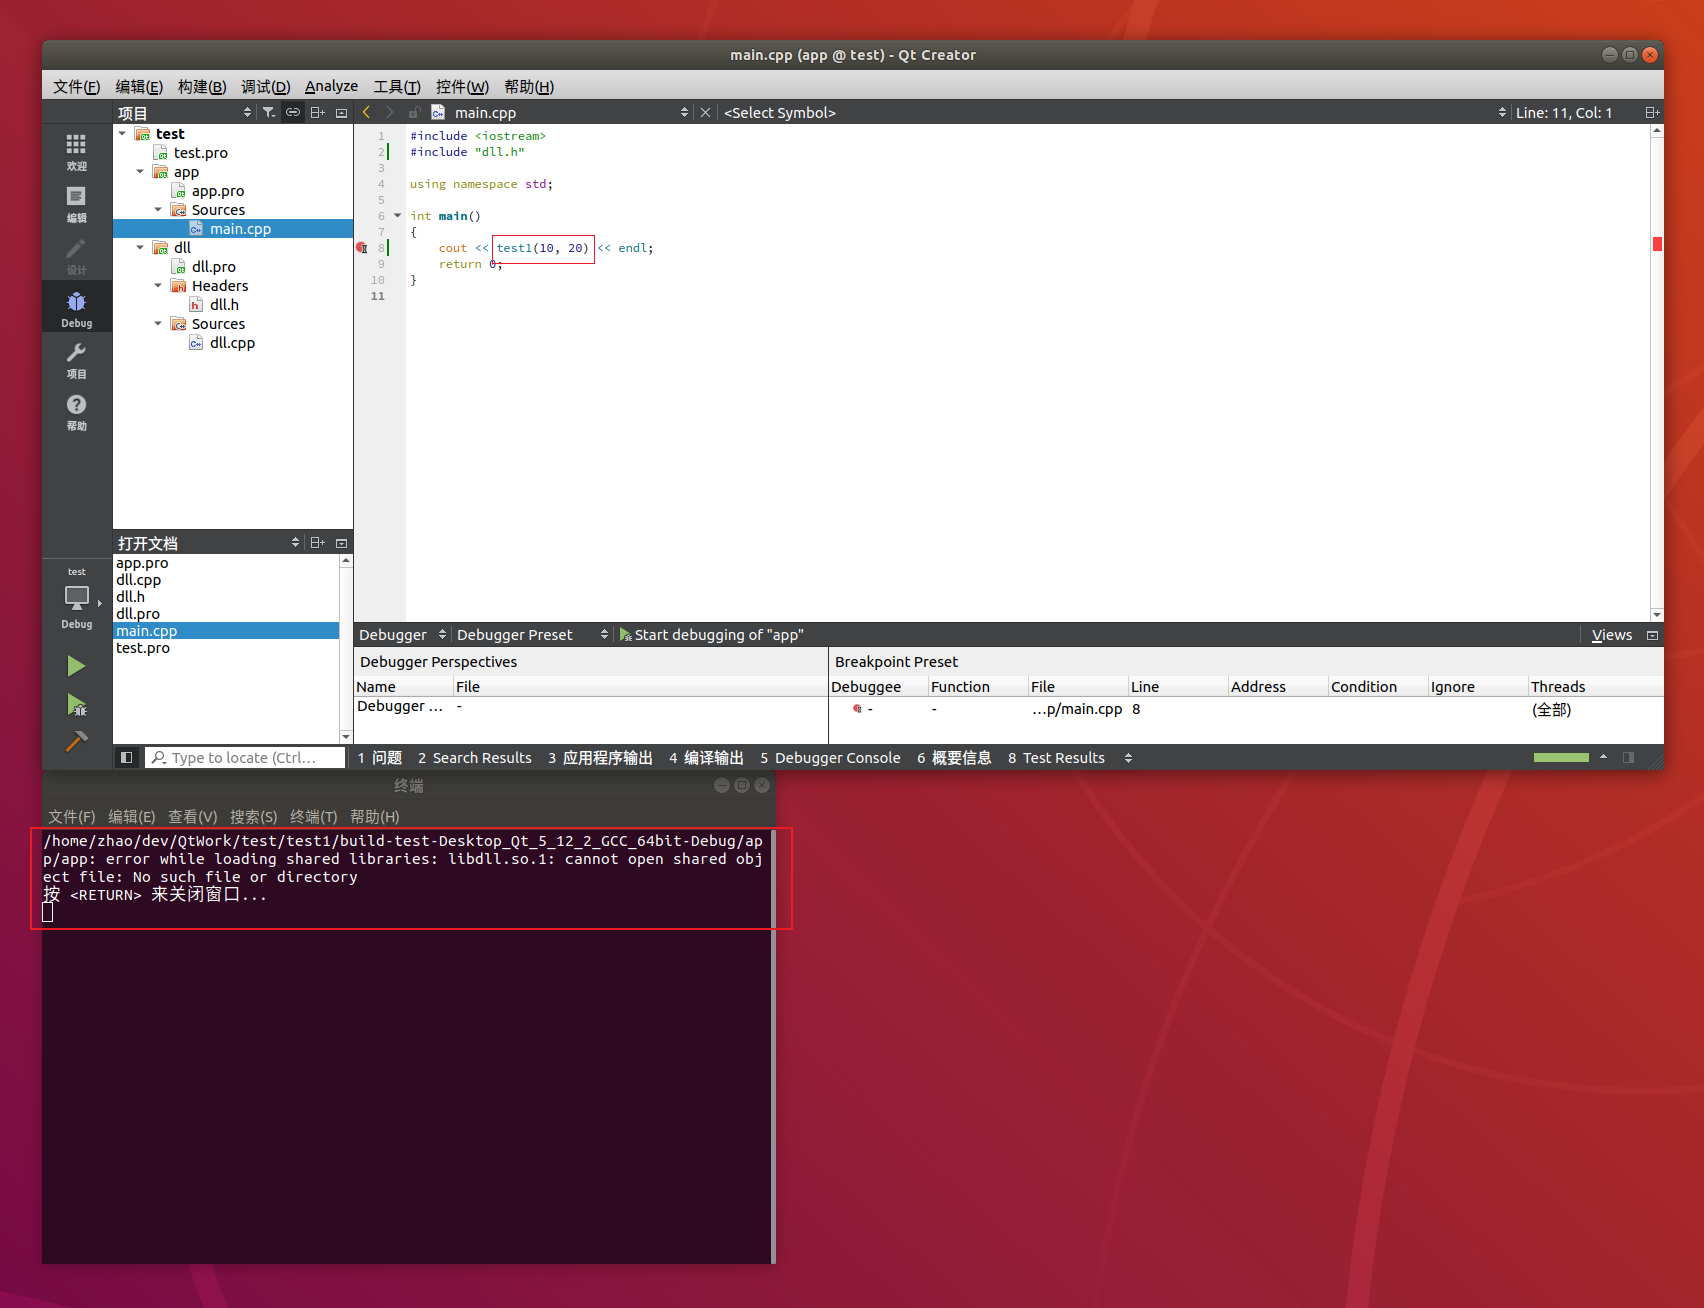Show the 5 Debugger Console pane
This screenshot has width=1704, height=1308.
(x=830, y=758)
